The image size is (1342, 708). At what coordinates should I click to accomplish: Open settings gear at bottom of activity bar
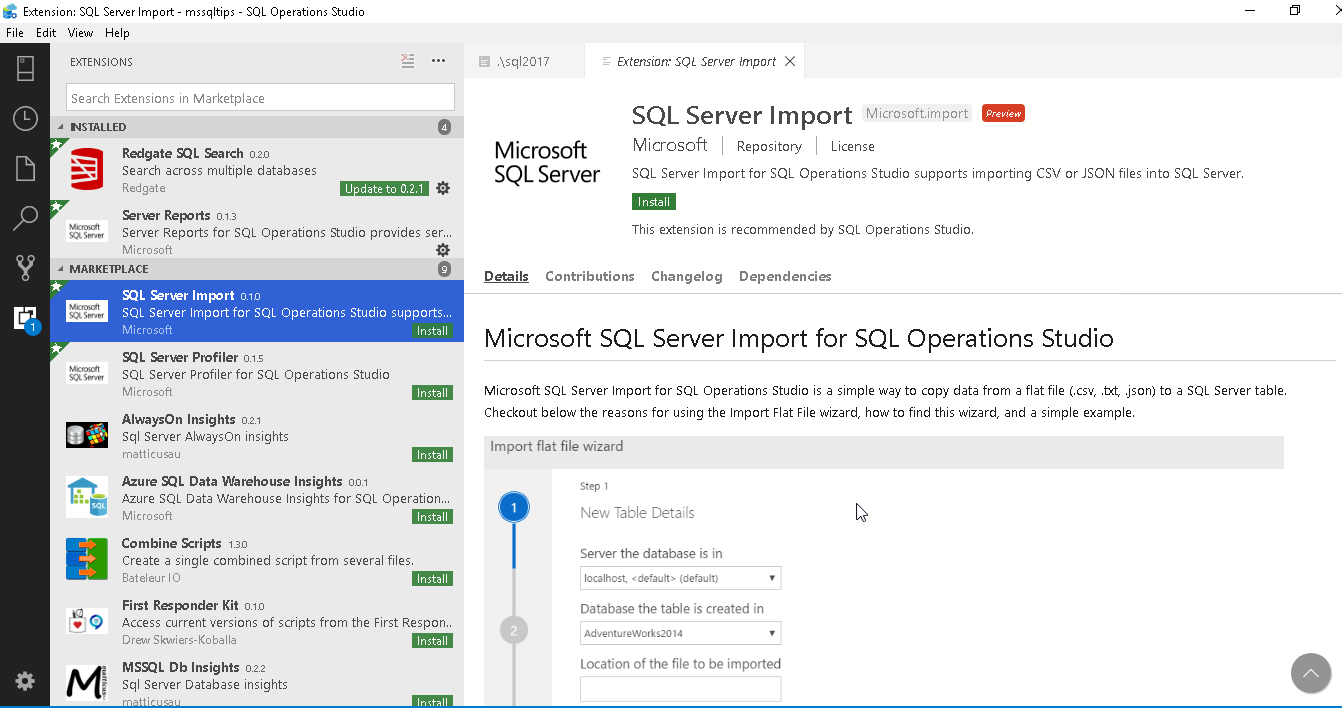pyautogui.click(x=25, y=681)
